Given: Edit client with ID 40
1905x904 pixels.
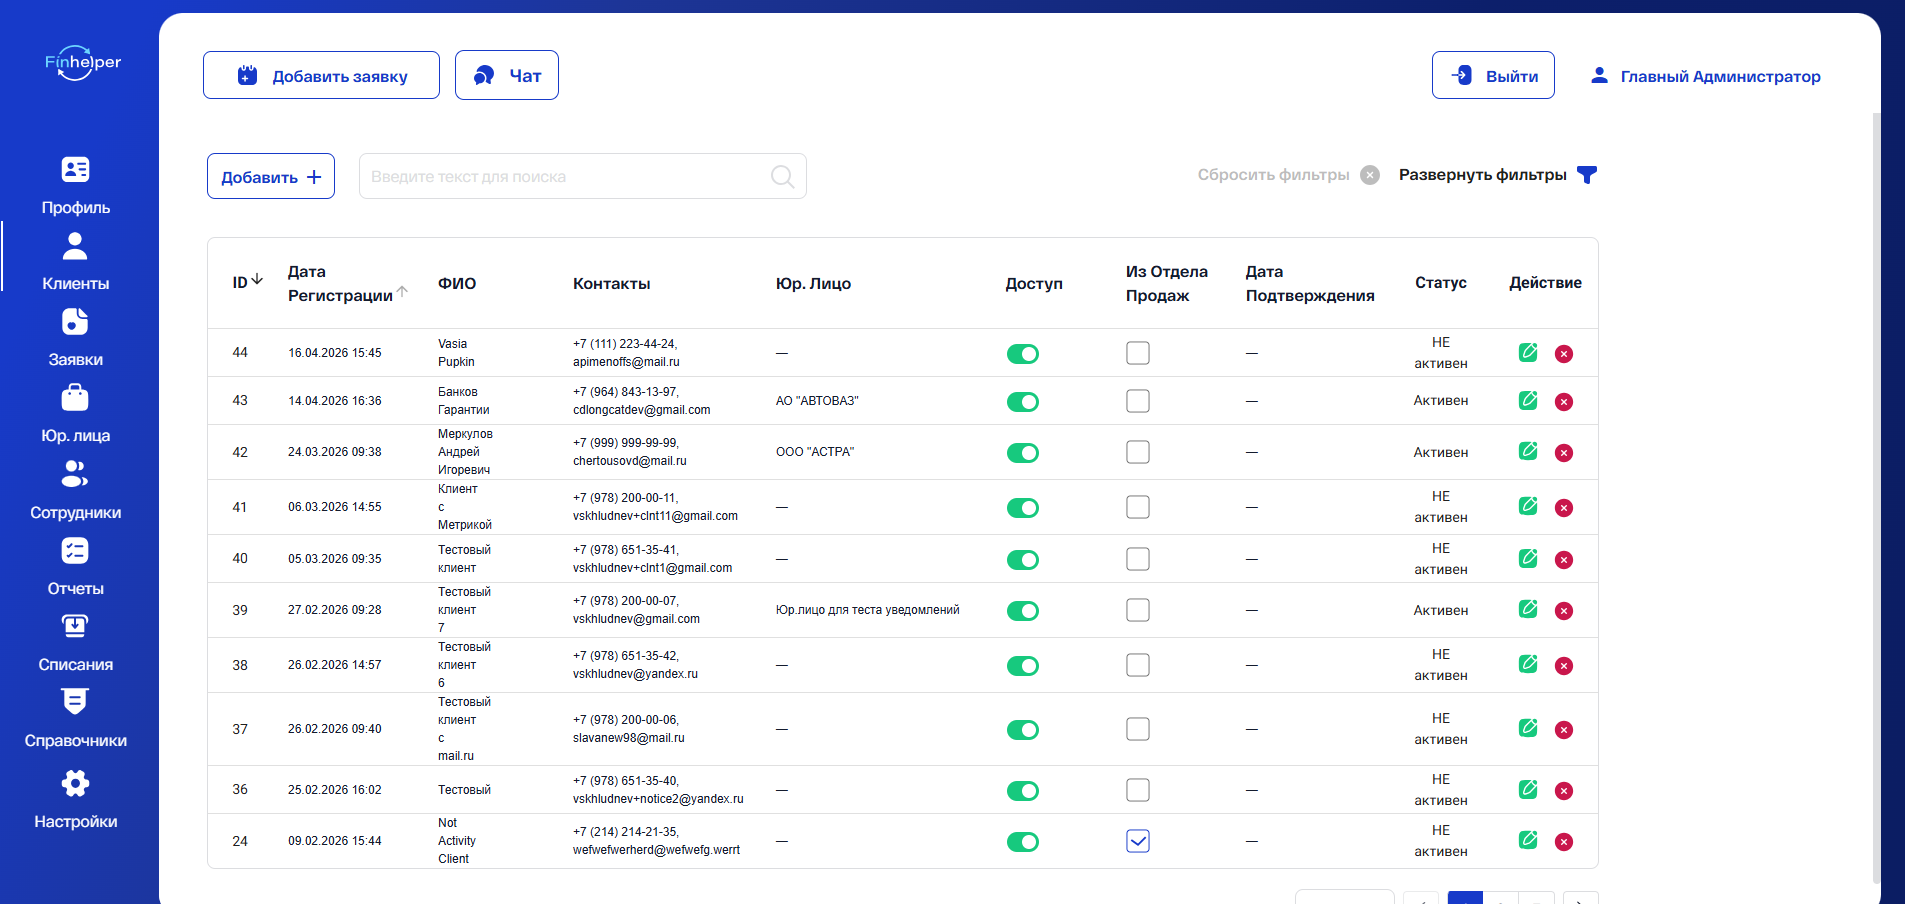Looking at the screenshot, I should [1528, 558].
